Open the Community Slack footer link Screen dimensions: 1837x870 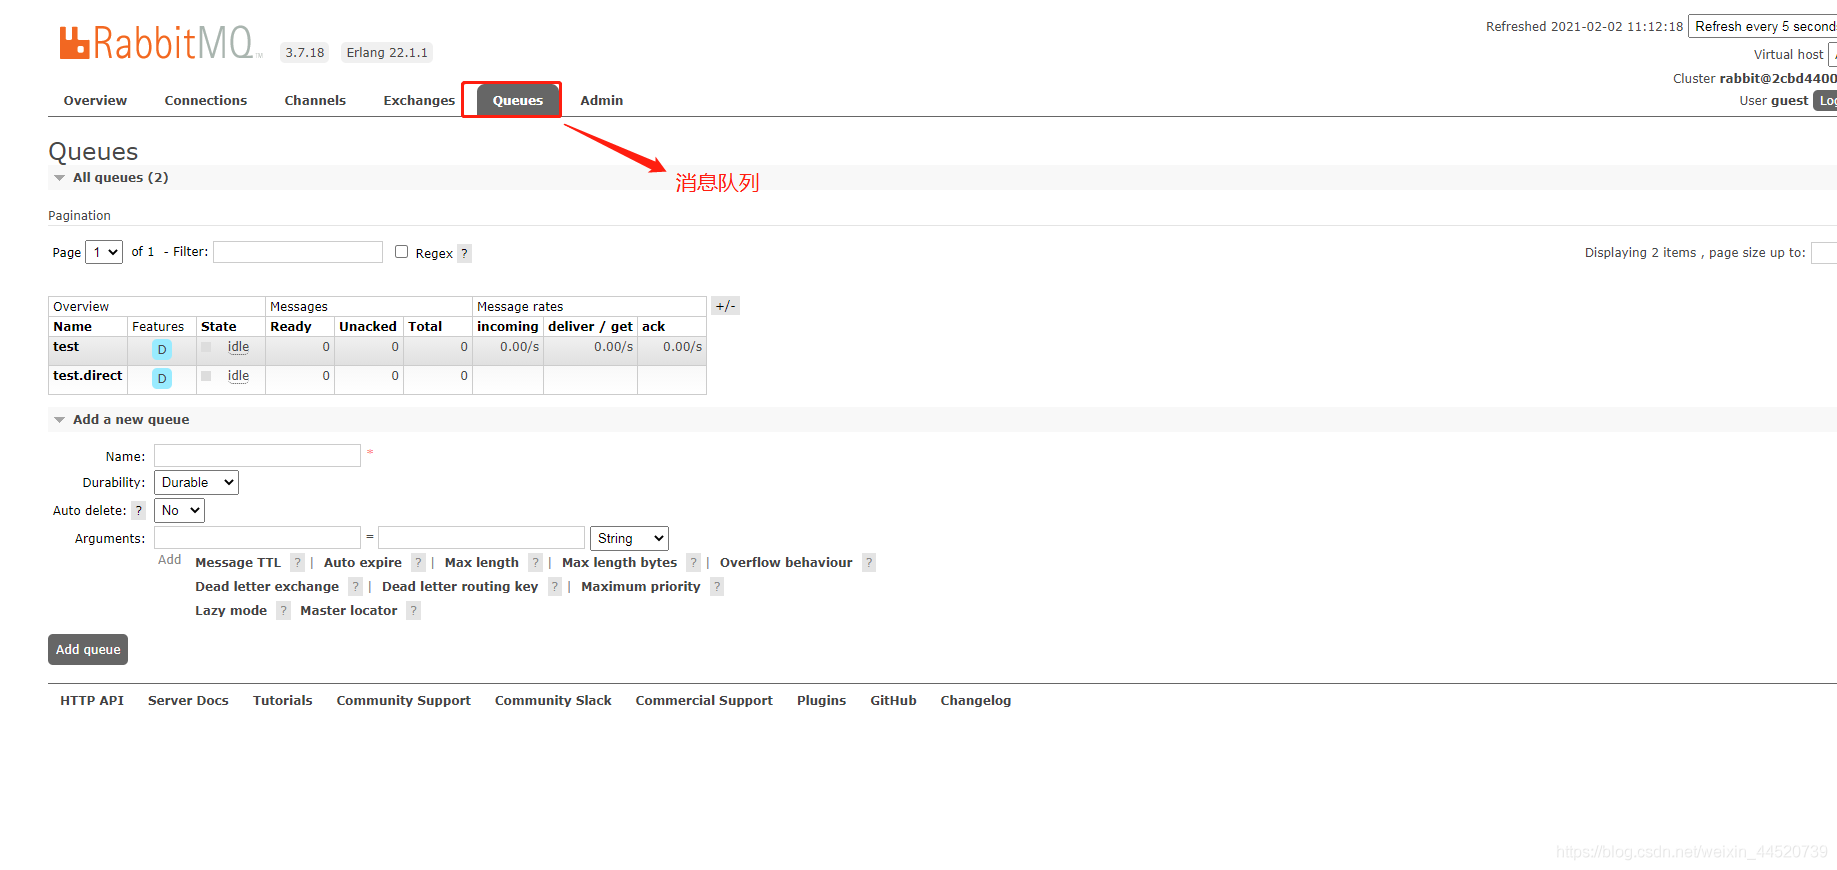coord(553,701)
